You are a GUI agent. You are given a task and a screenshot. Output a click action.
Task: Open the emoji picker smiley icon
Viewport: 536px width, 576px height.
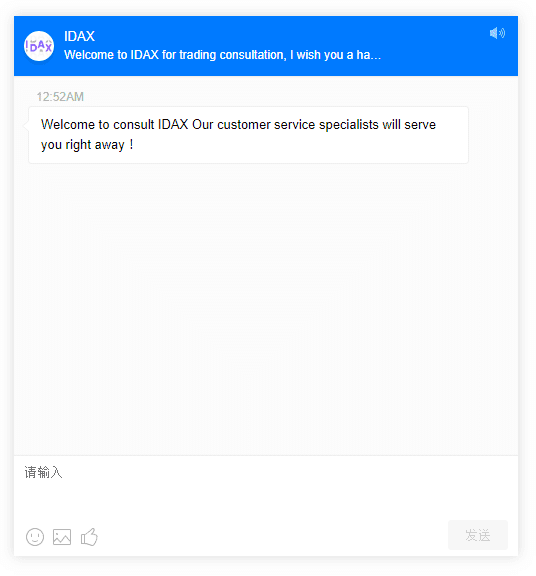click(x=35, y=537)
